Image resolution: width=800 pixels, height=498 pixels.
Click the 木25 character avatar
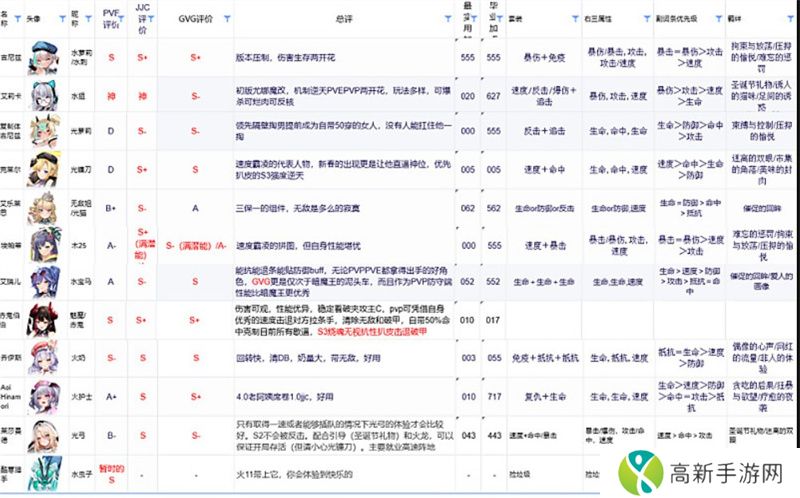click(x=45, y=245)
